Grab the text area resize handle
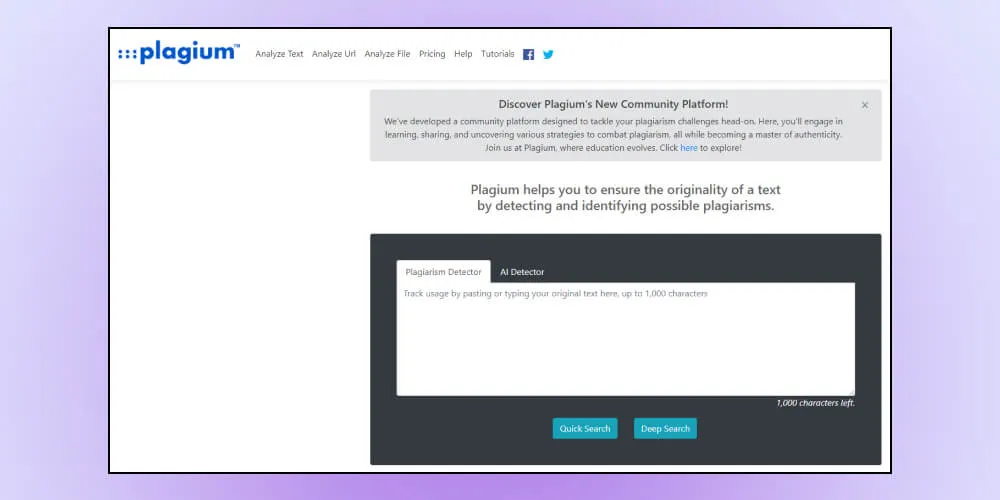Screen dimensions: 1000x500 click(x=852, y=392)
